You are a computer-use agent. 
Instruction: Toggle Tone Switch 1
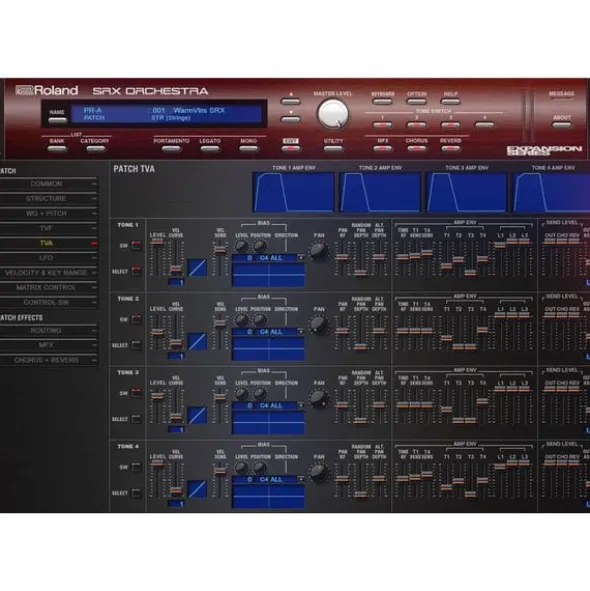382,125
